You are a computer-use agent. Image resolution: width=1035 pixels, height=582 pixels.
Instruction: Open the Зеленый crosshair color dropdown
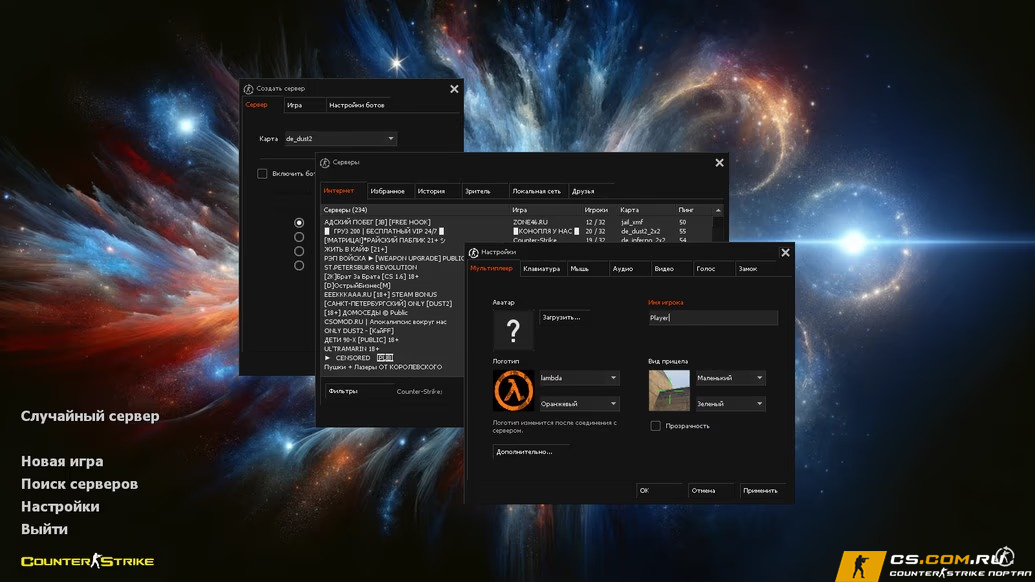pyautogui.click(x=730, y=403)
